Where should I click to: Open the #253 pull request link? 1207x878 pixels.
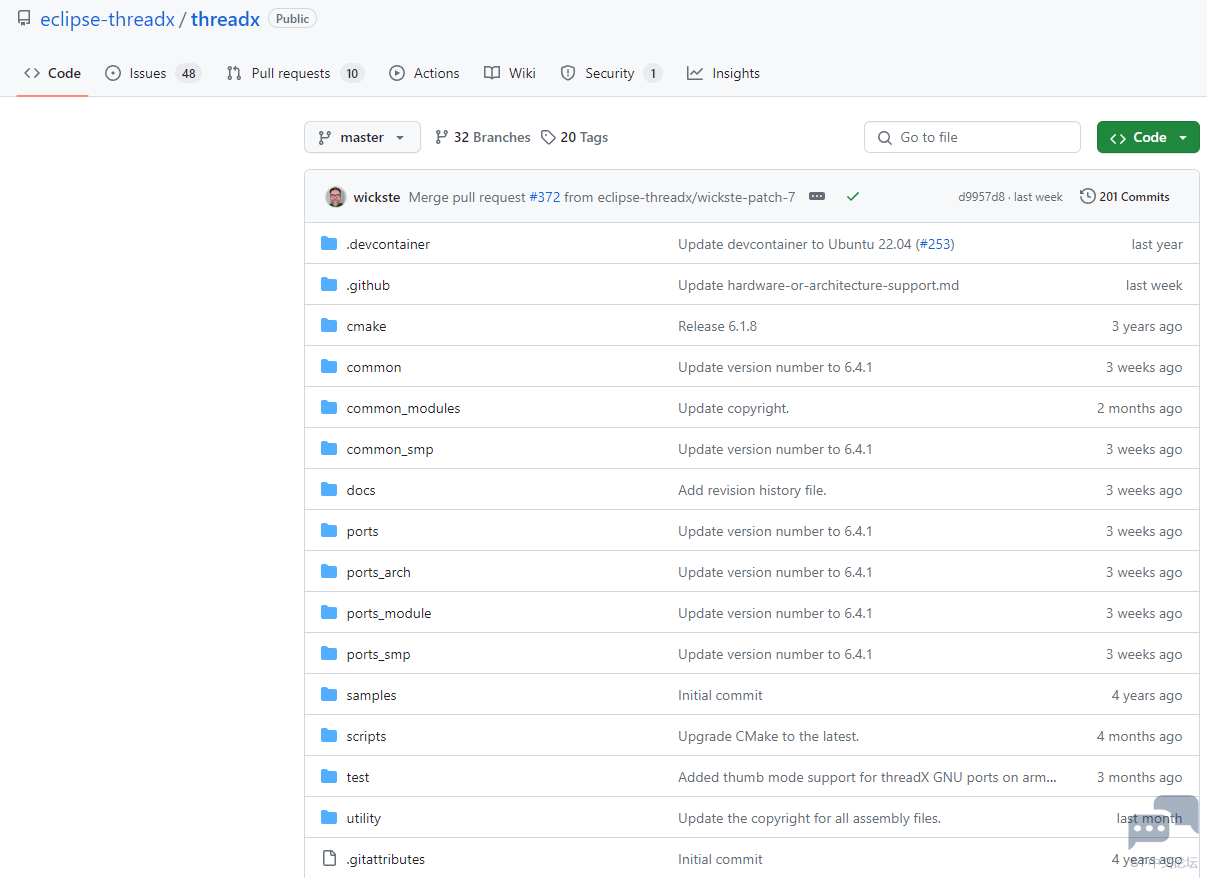pyautogui.click(x=936, y=244)
